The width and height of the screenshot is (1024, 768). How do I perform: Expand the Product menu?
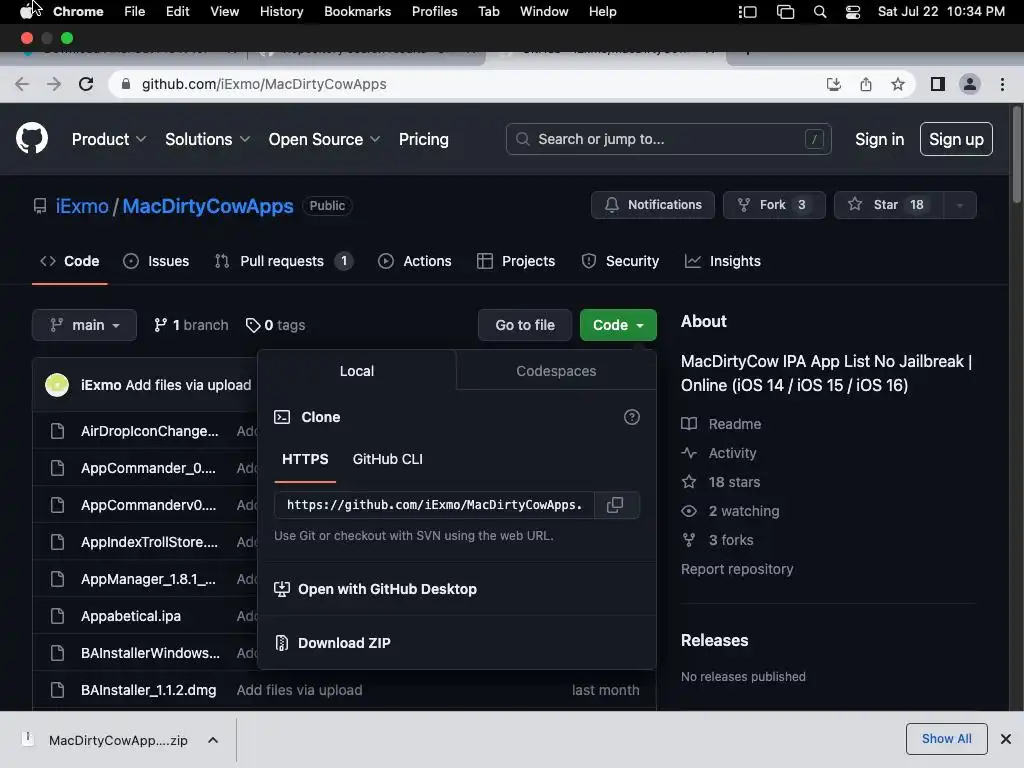click(x=108, y=139)
